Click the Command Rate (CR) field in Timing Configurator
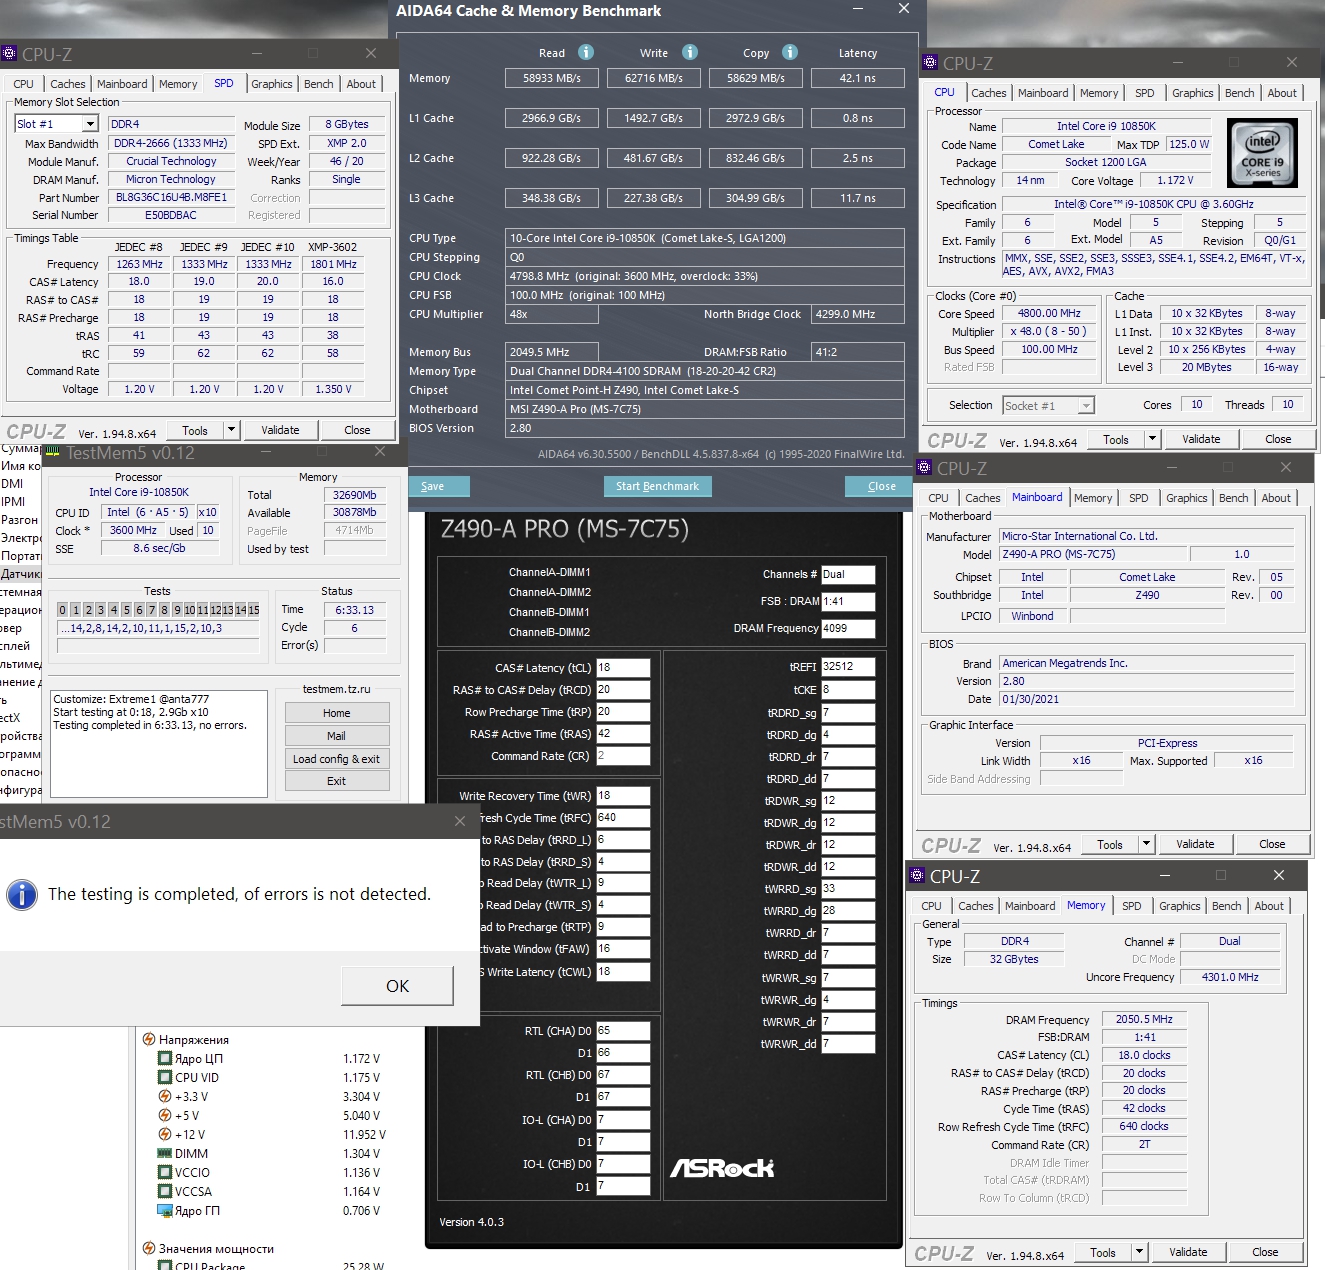1325x1270 pixels. (x=623, y=756)
